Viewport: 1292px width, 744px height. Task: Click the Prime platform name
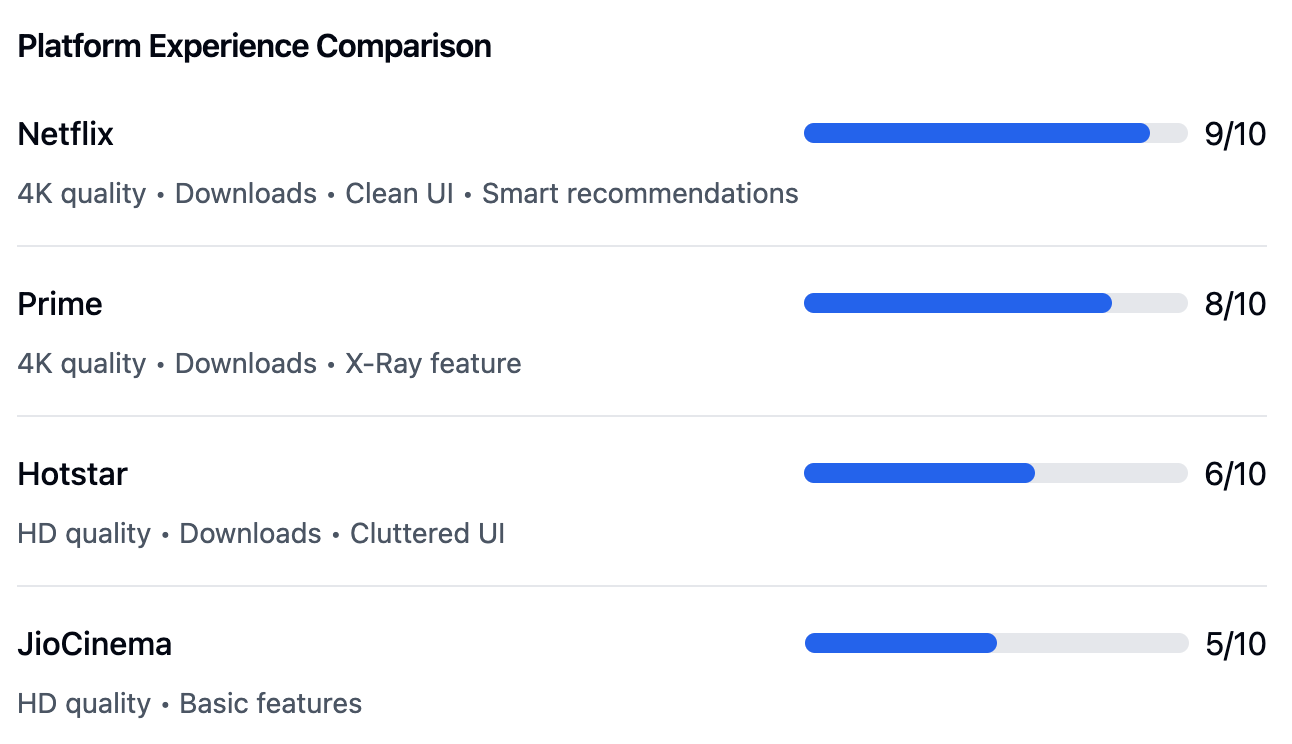click(x=60, y=304)
